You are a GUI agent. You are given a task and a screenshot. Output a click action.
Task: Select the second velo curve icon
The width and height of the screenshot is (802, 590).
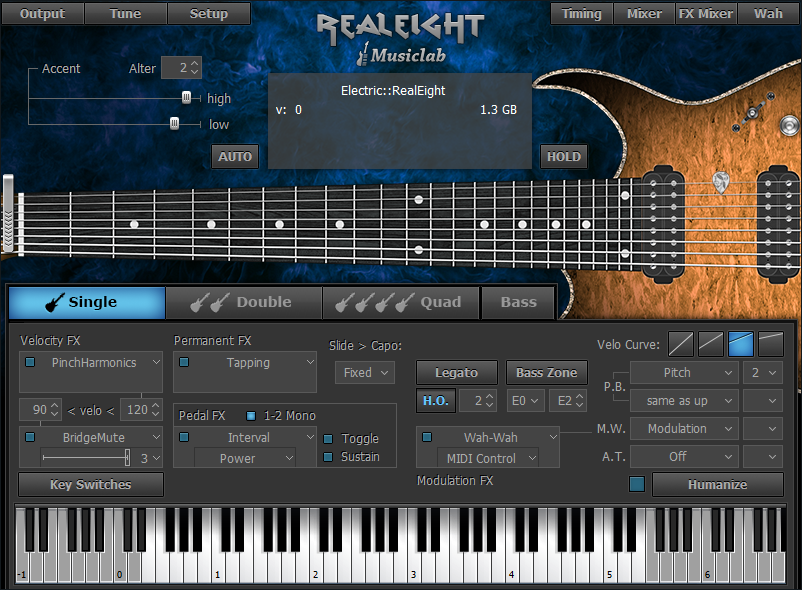coord(711,344)
